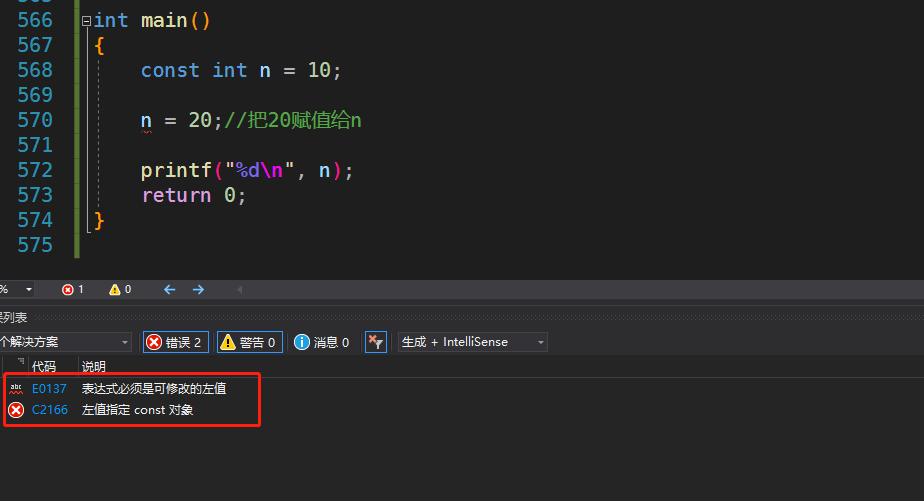Click the IntelliSense abc icon beside E0137
The height and width of the screenshot is (501, 924).
[16, 388]
